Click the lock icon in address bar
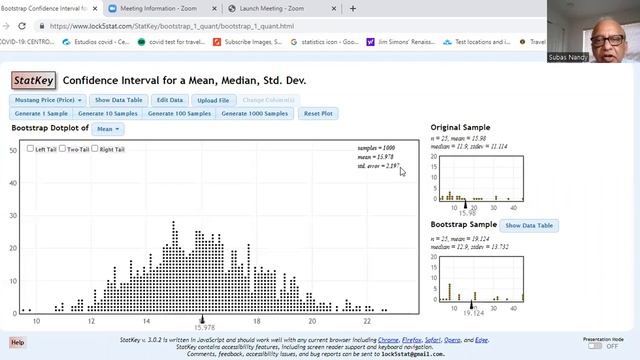This screenshot has width=640, height=360. click(x=42, y=26)
